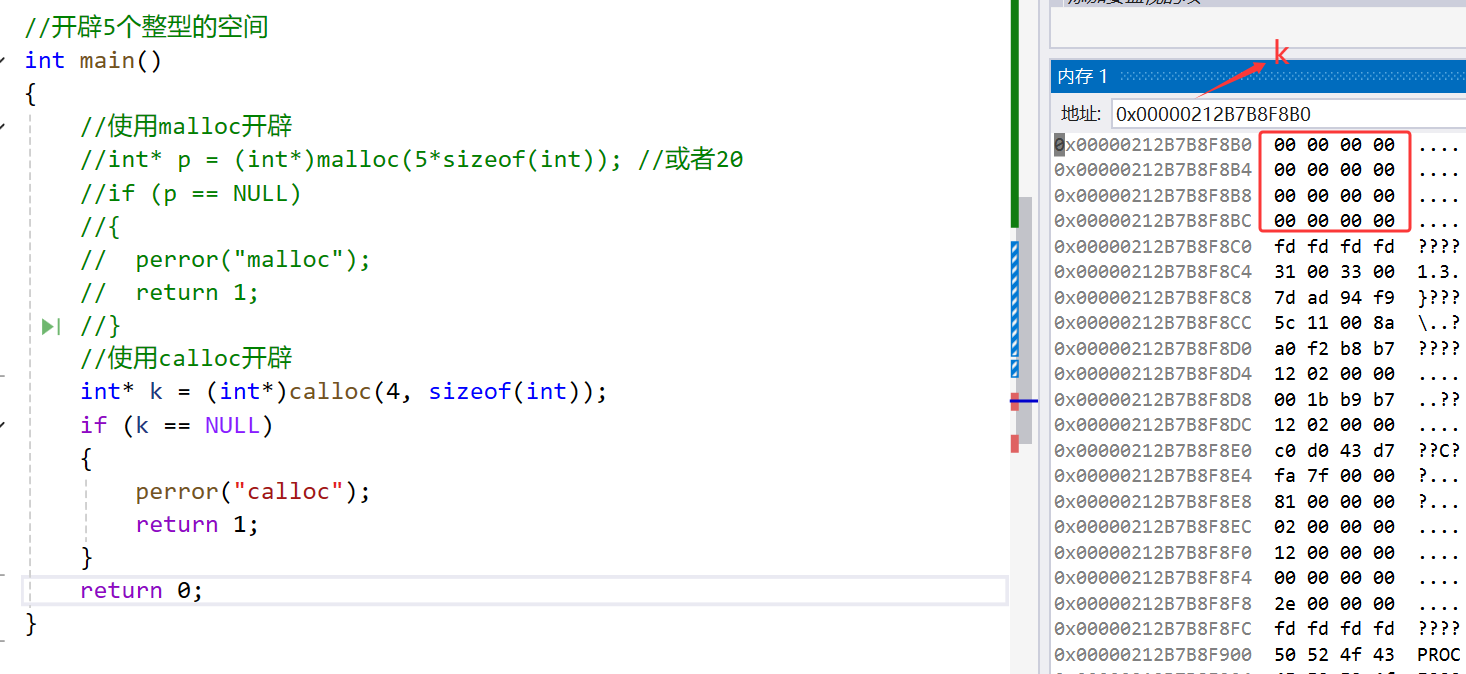Click memory row address 0x00000212B7B8F8EC
The image size is (1466, 674).
click(x=1153, y=527)
